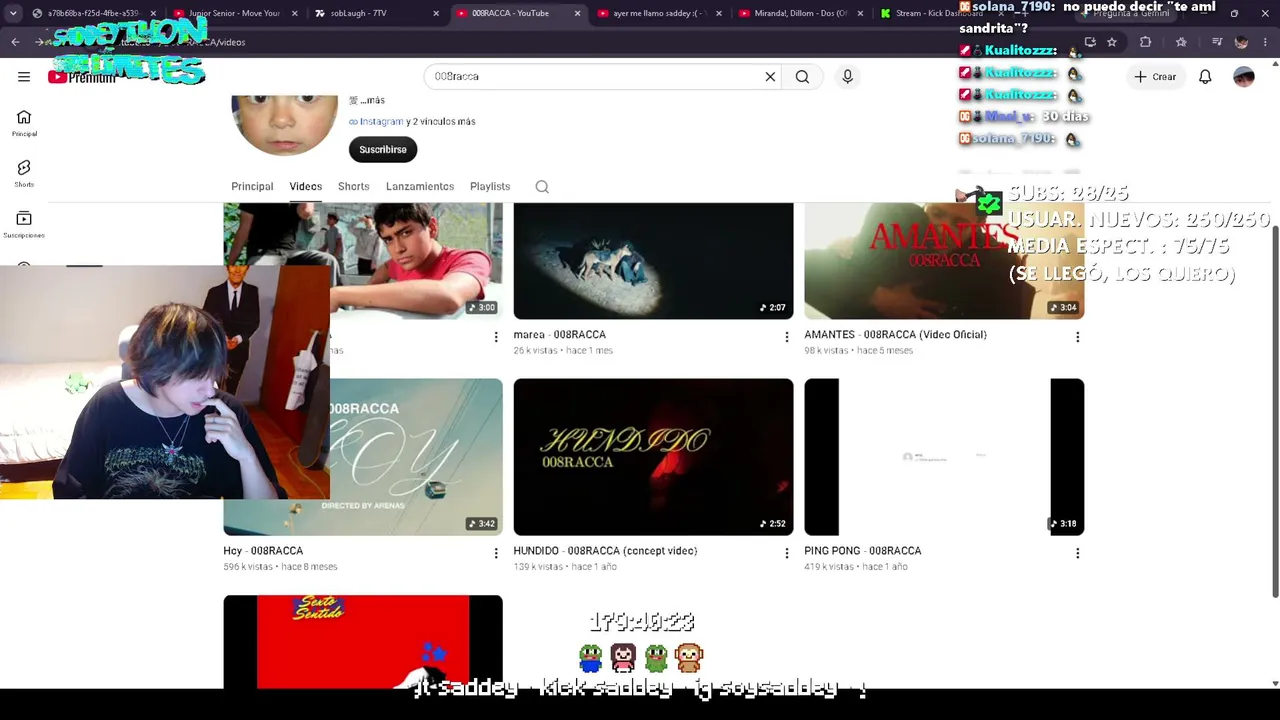Start voice search with the microphone
The image size is (1280, 720).
847,77
